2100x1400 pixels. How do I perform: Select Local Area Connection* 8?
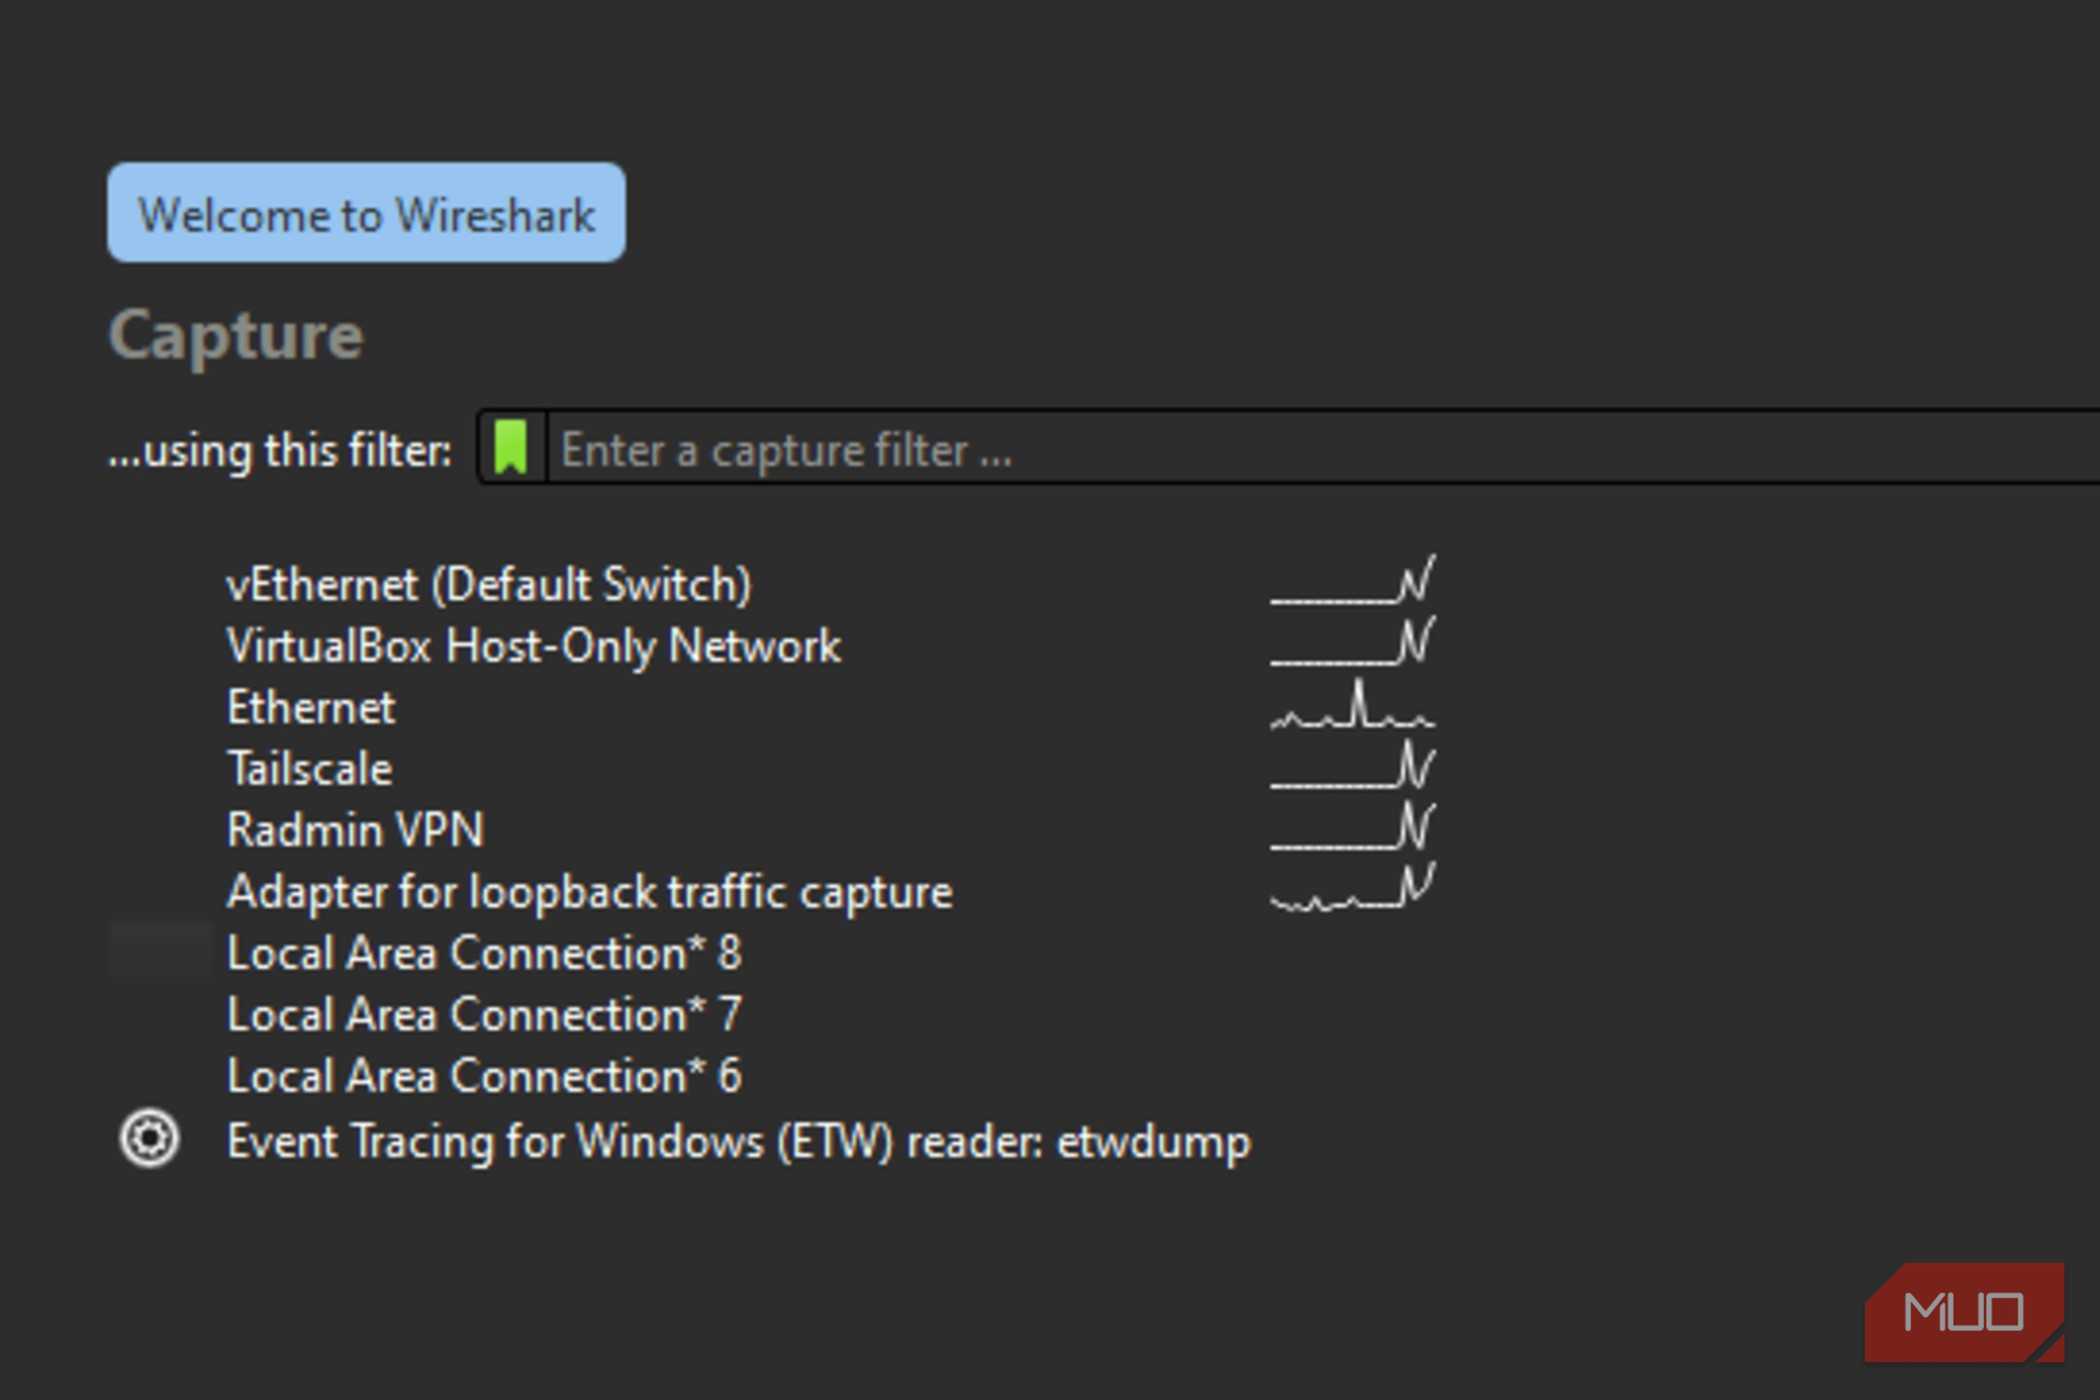(485, 953)
